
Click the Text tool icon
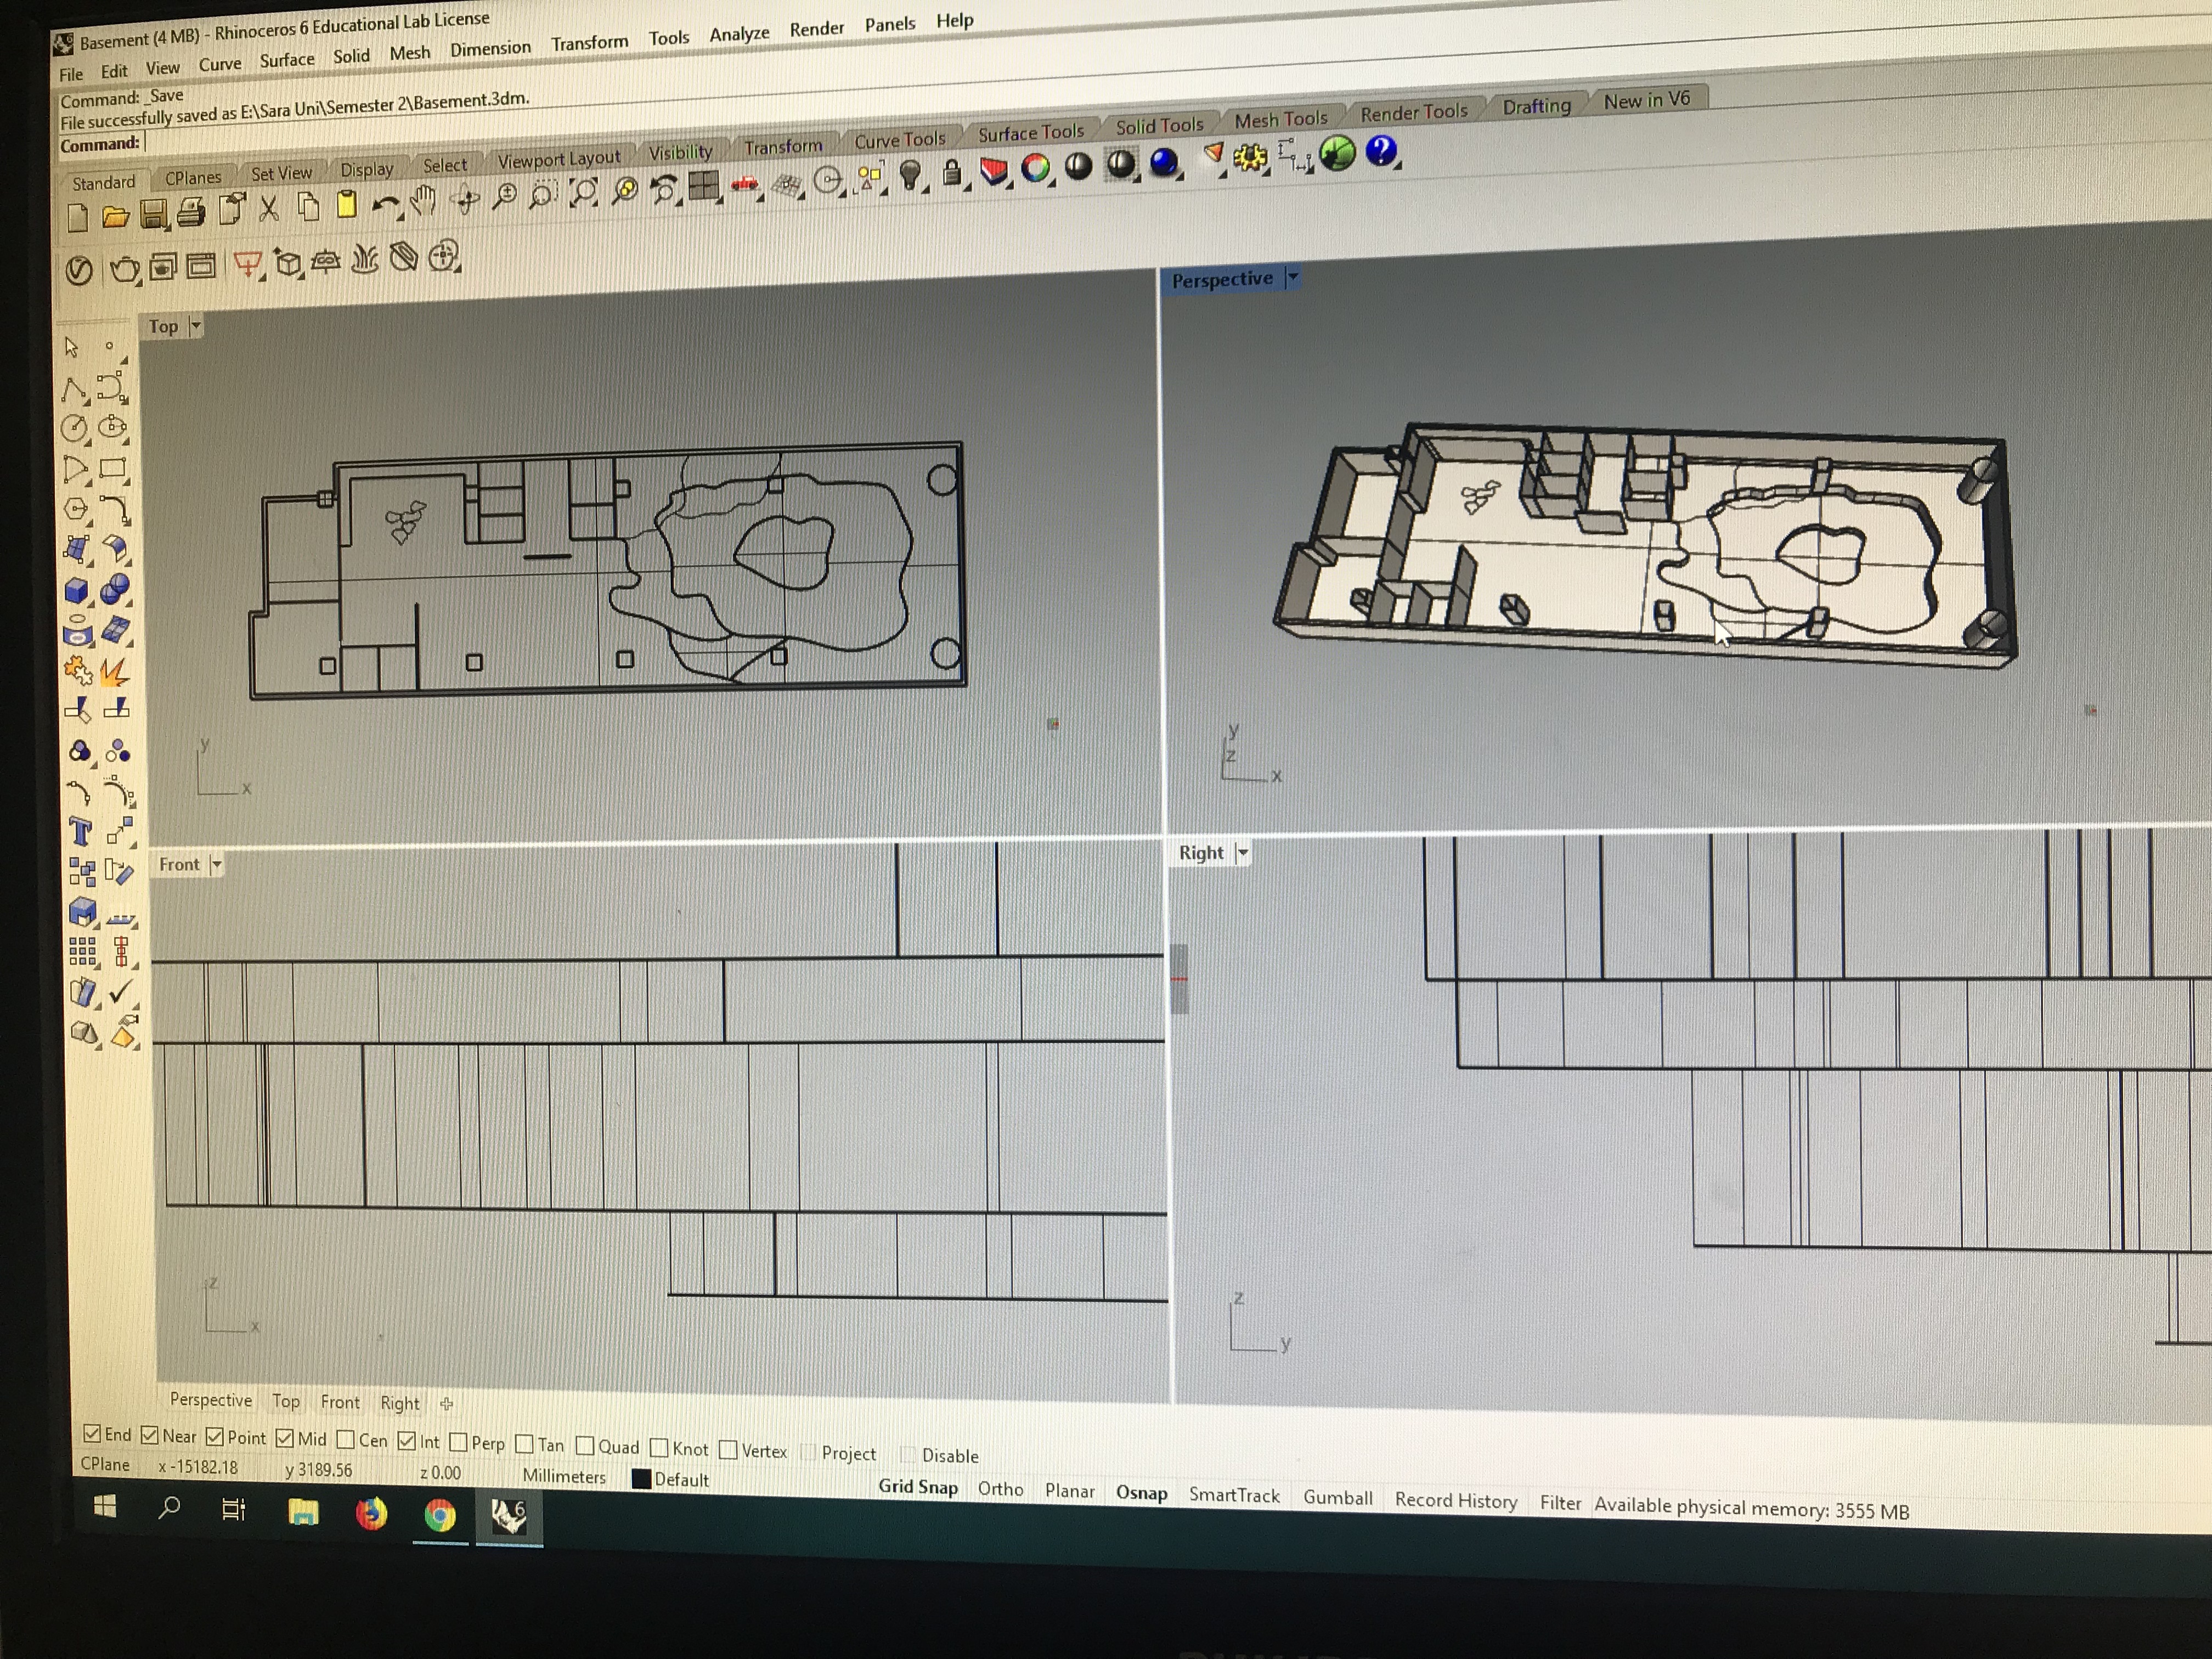81,832
